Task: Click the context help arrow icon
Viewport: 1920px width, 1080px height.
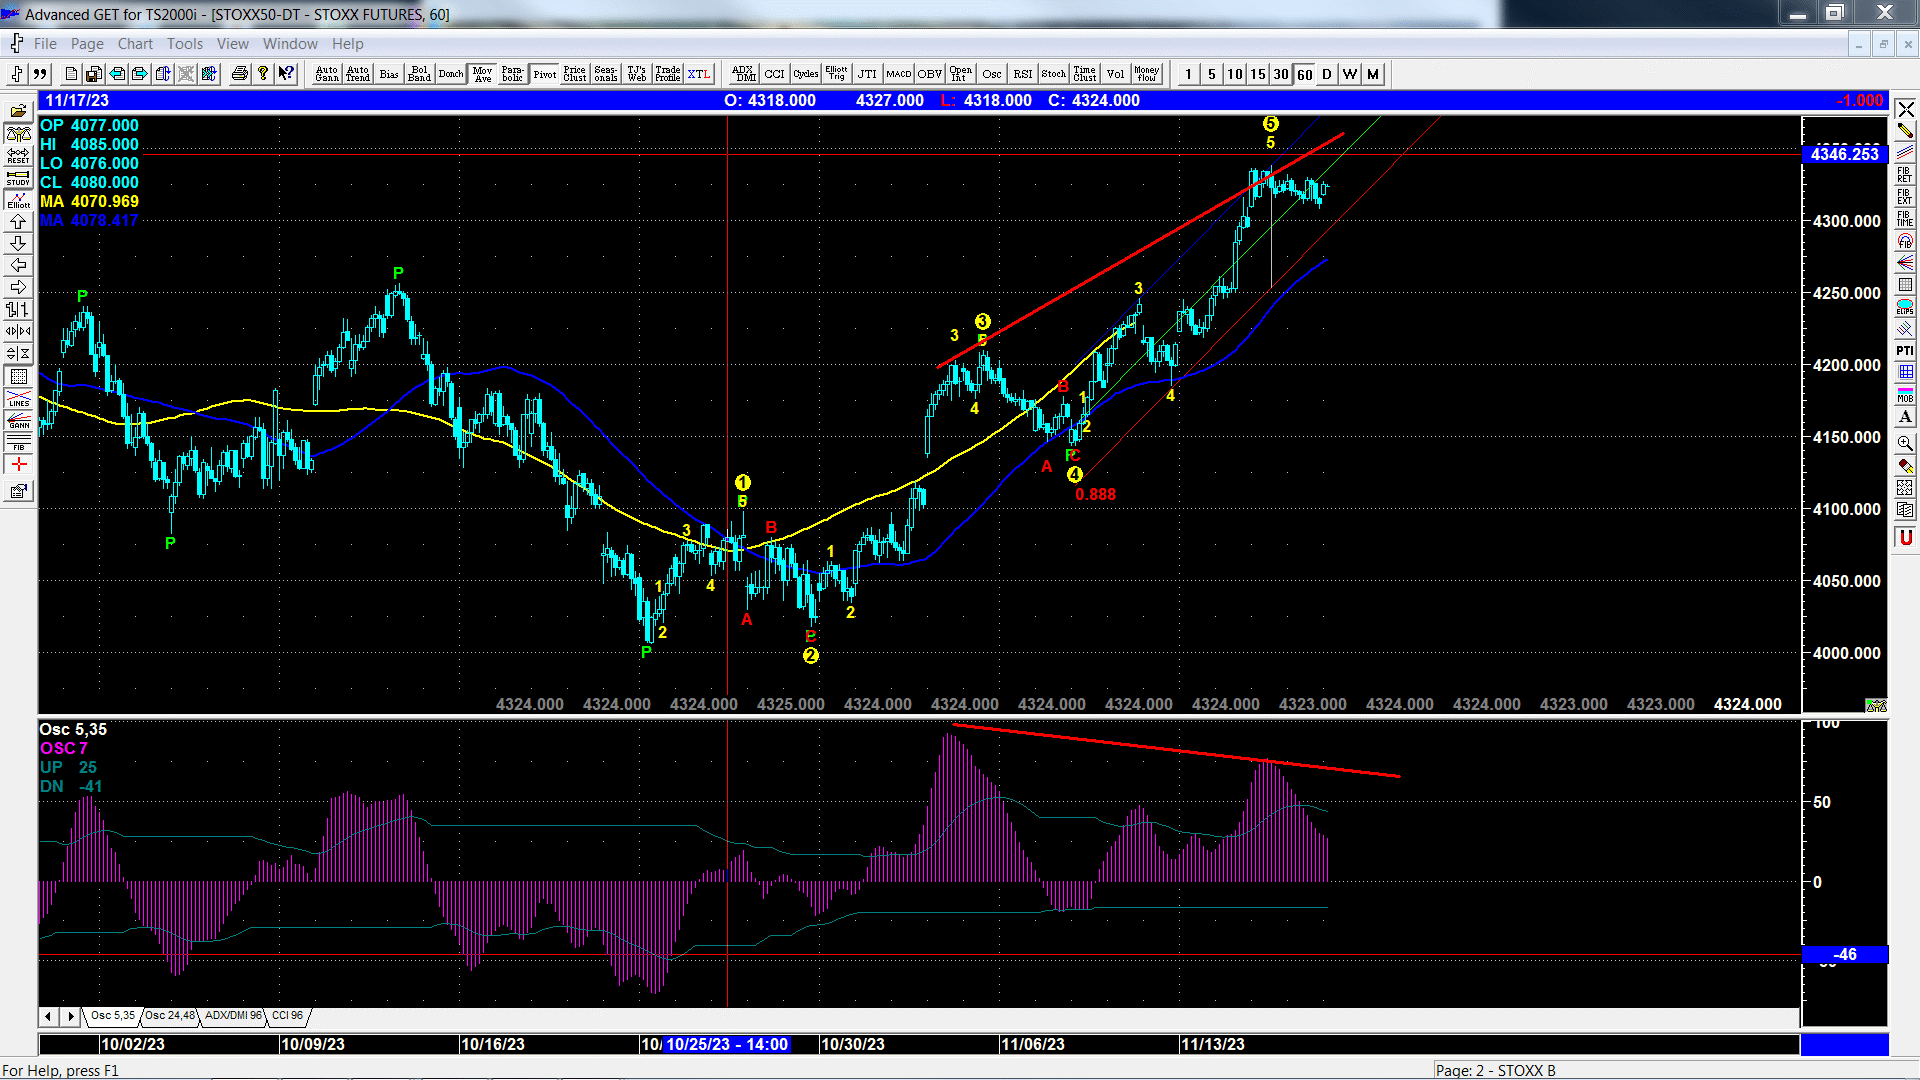Action: (286, 74)
